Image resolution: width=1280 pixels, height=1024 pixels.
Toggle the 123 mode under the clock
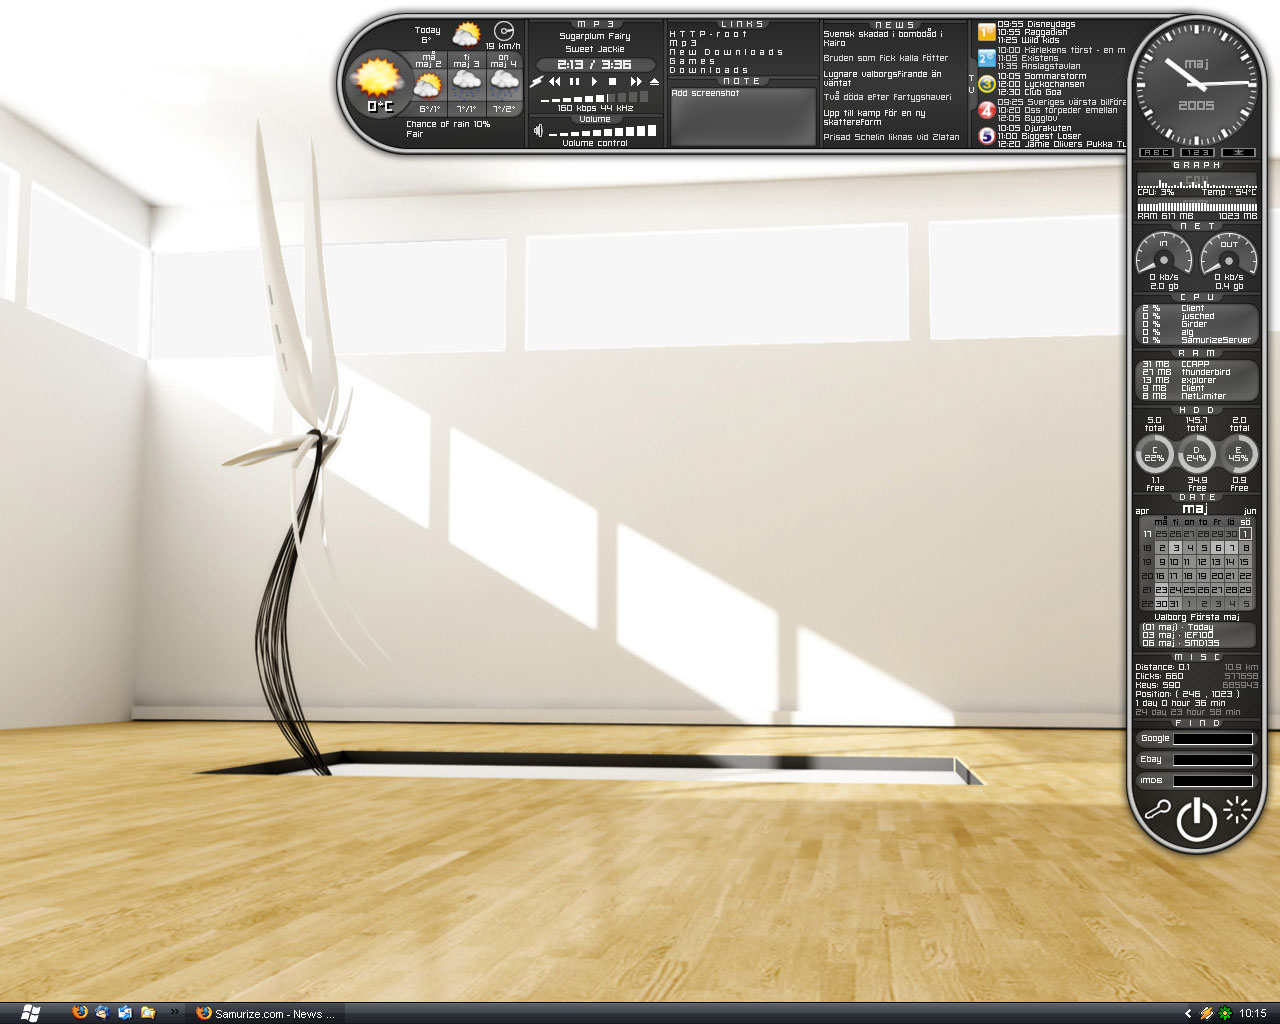tap(1196, 153)
